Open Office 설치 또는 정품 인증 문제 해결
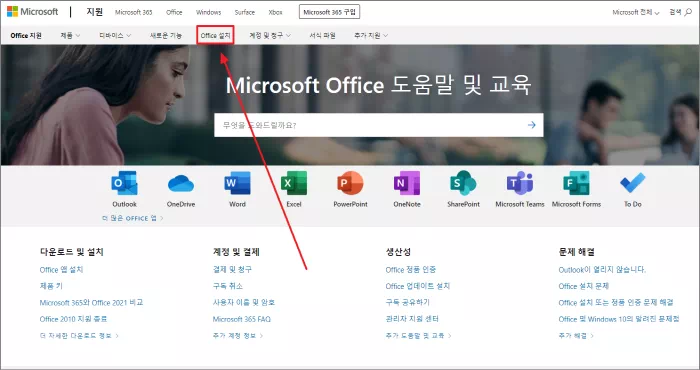Viewport: 700px width, 370px height. (x=616, y=302)
